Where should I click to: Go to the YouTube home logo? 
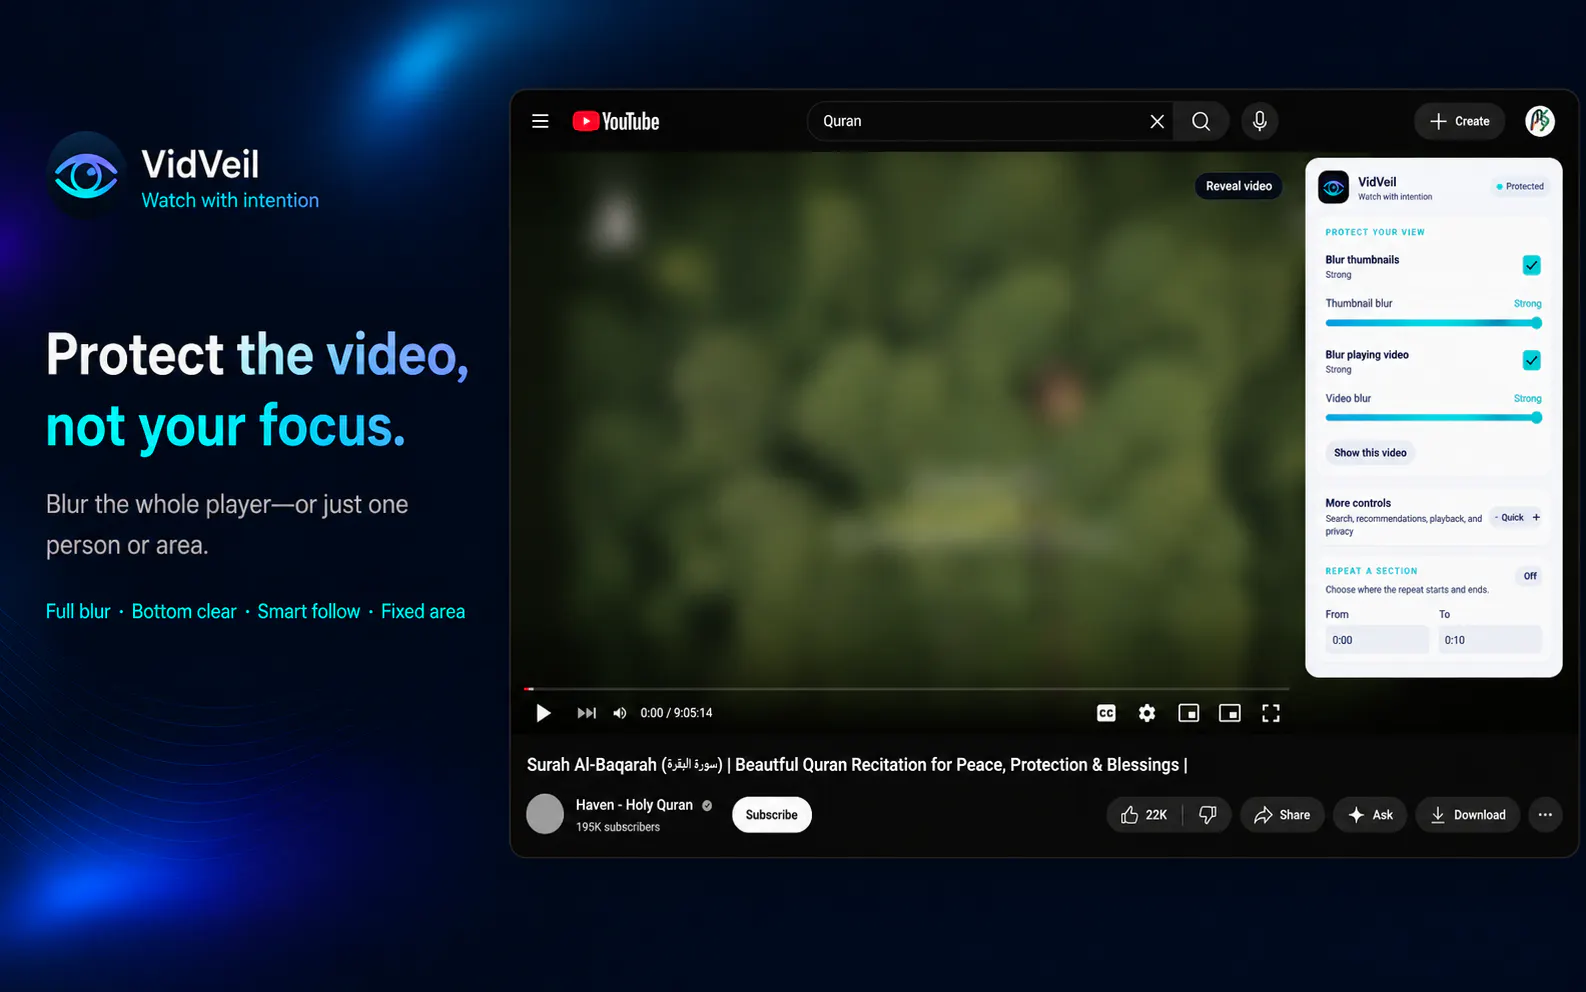click(x=616, y=121)
